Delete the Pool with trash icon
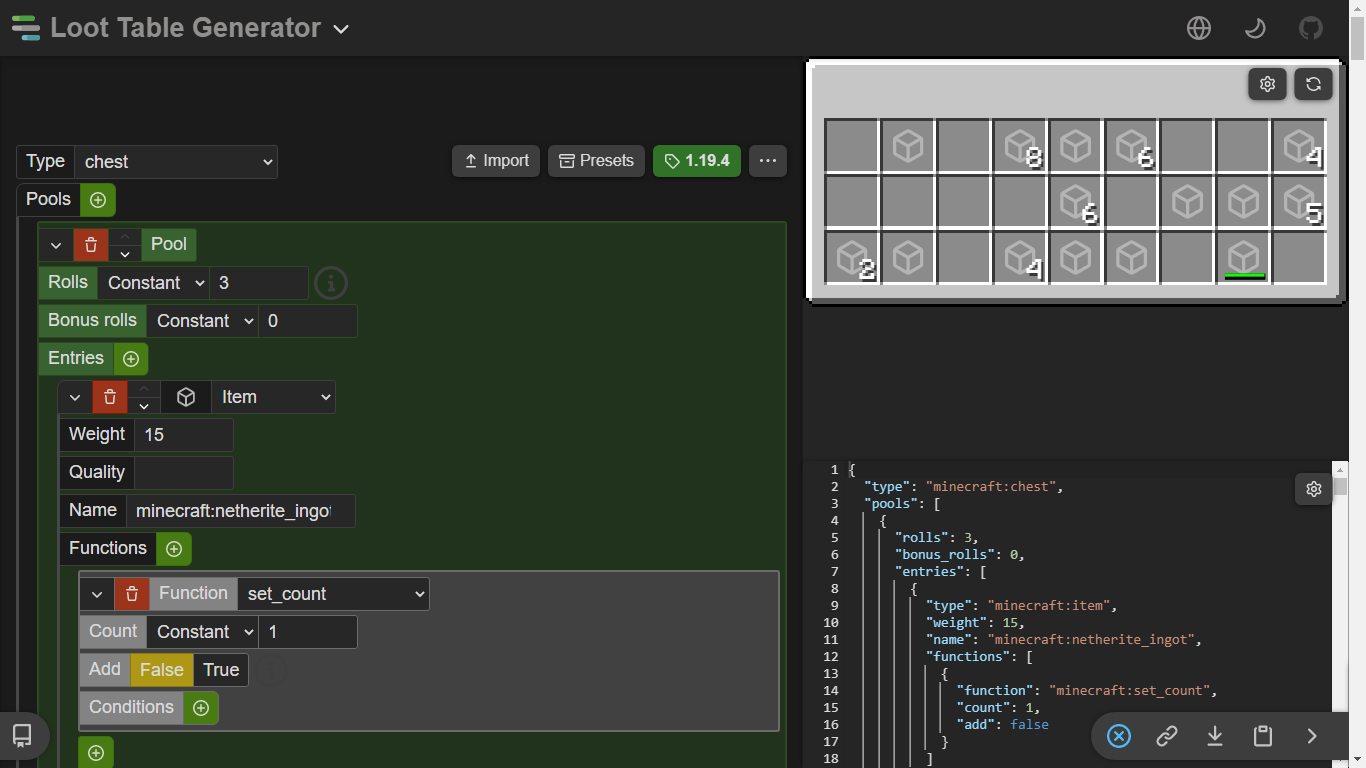1366x768 pixels. (x=91, y=245)
